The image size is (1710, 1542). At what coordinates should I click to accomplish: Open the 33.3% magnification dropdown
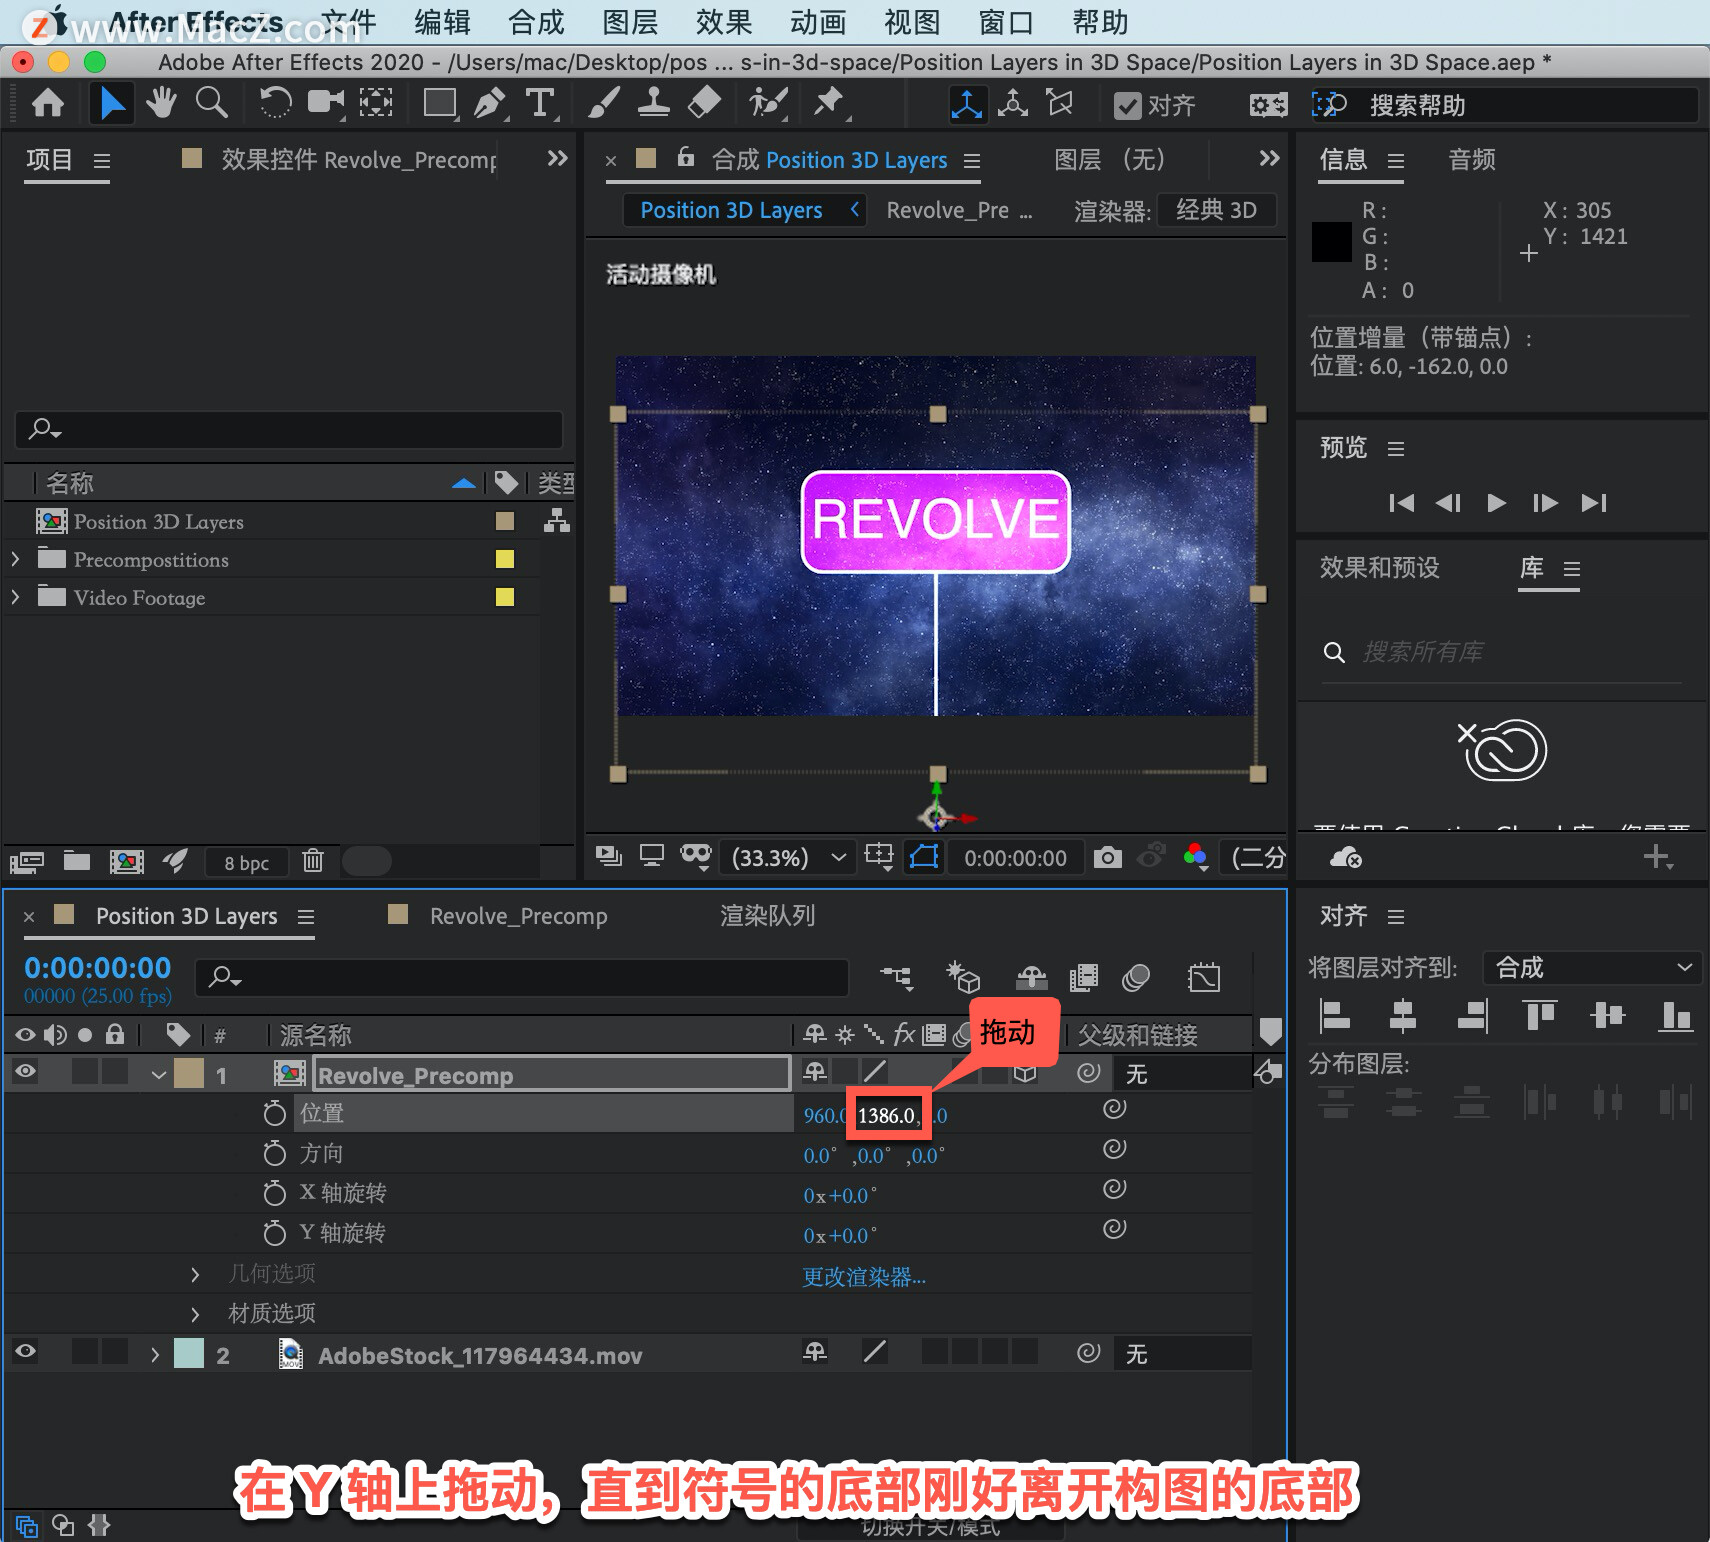tap(788, 858)
